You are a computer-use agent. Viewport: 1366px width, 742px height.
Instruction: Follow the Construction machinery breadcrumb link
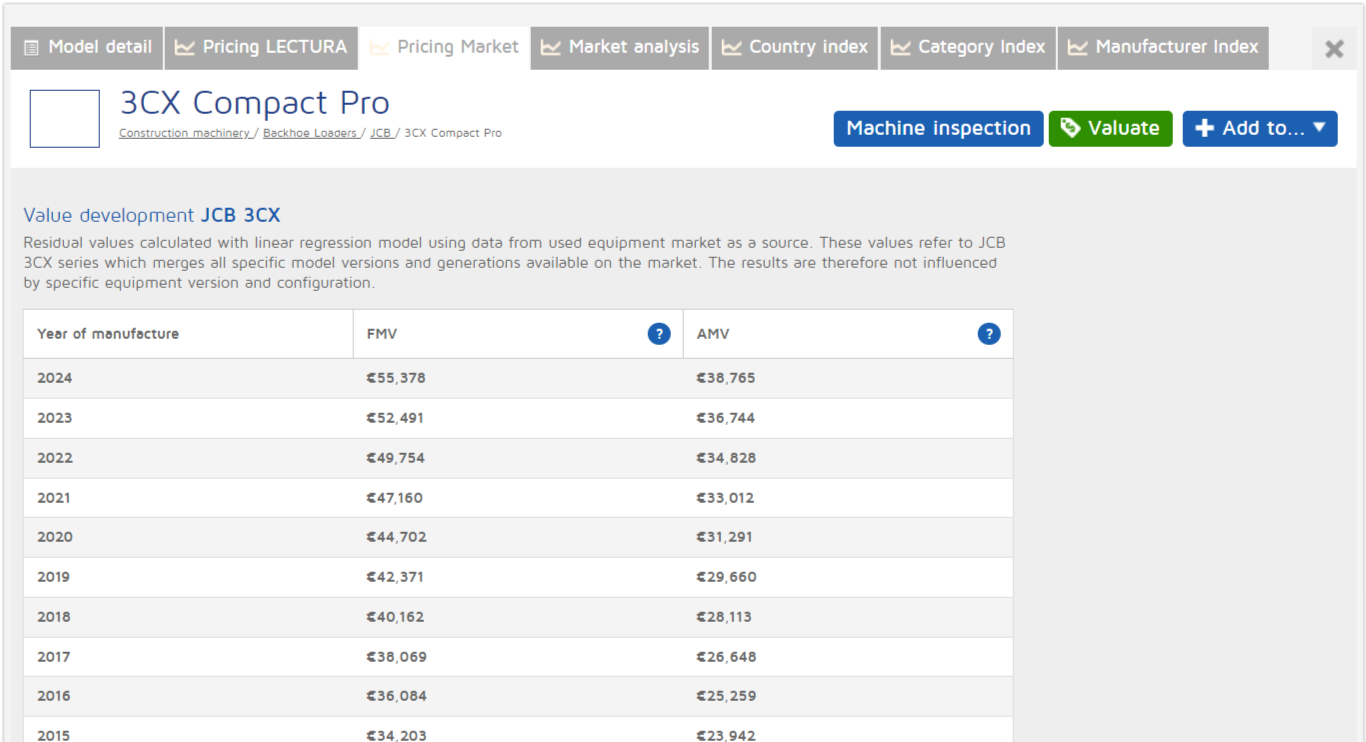point(184,133)
